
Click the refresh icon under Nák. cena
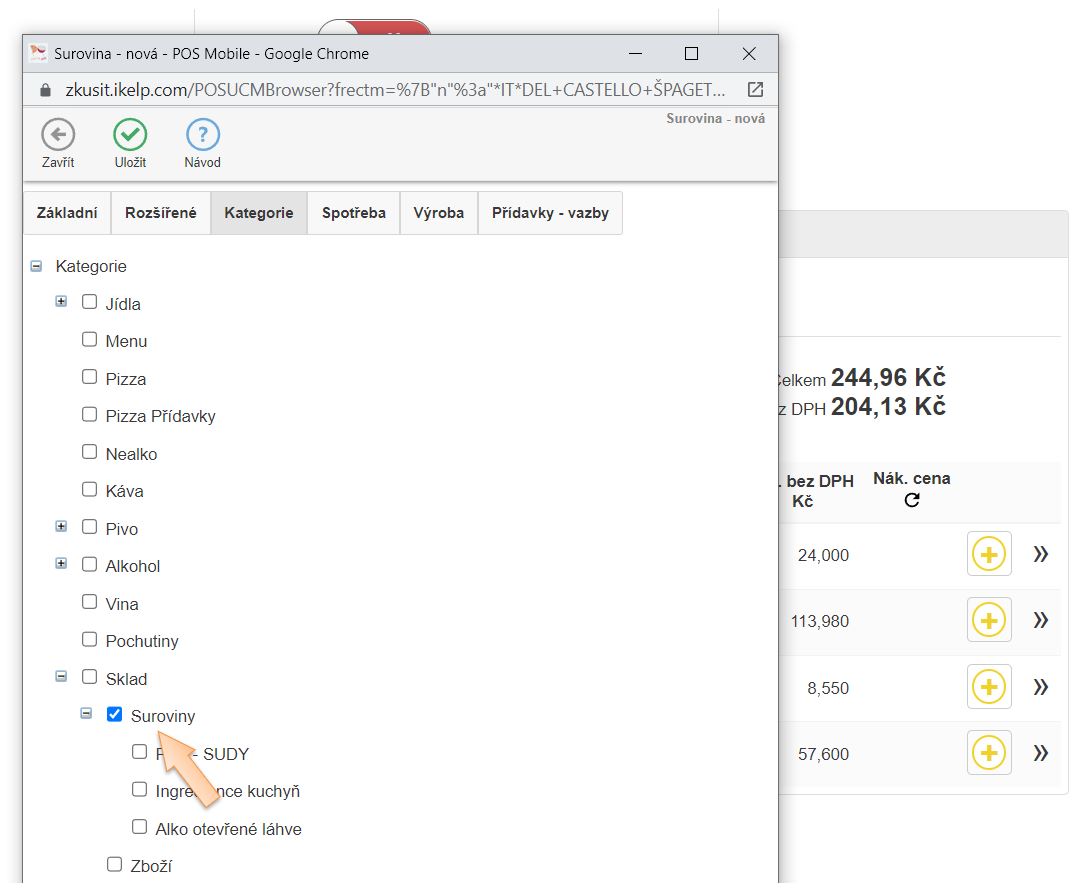[x=911, y=500]
